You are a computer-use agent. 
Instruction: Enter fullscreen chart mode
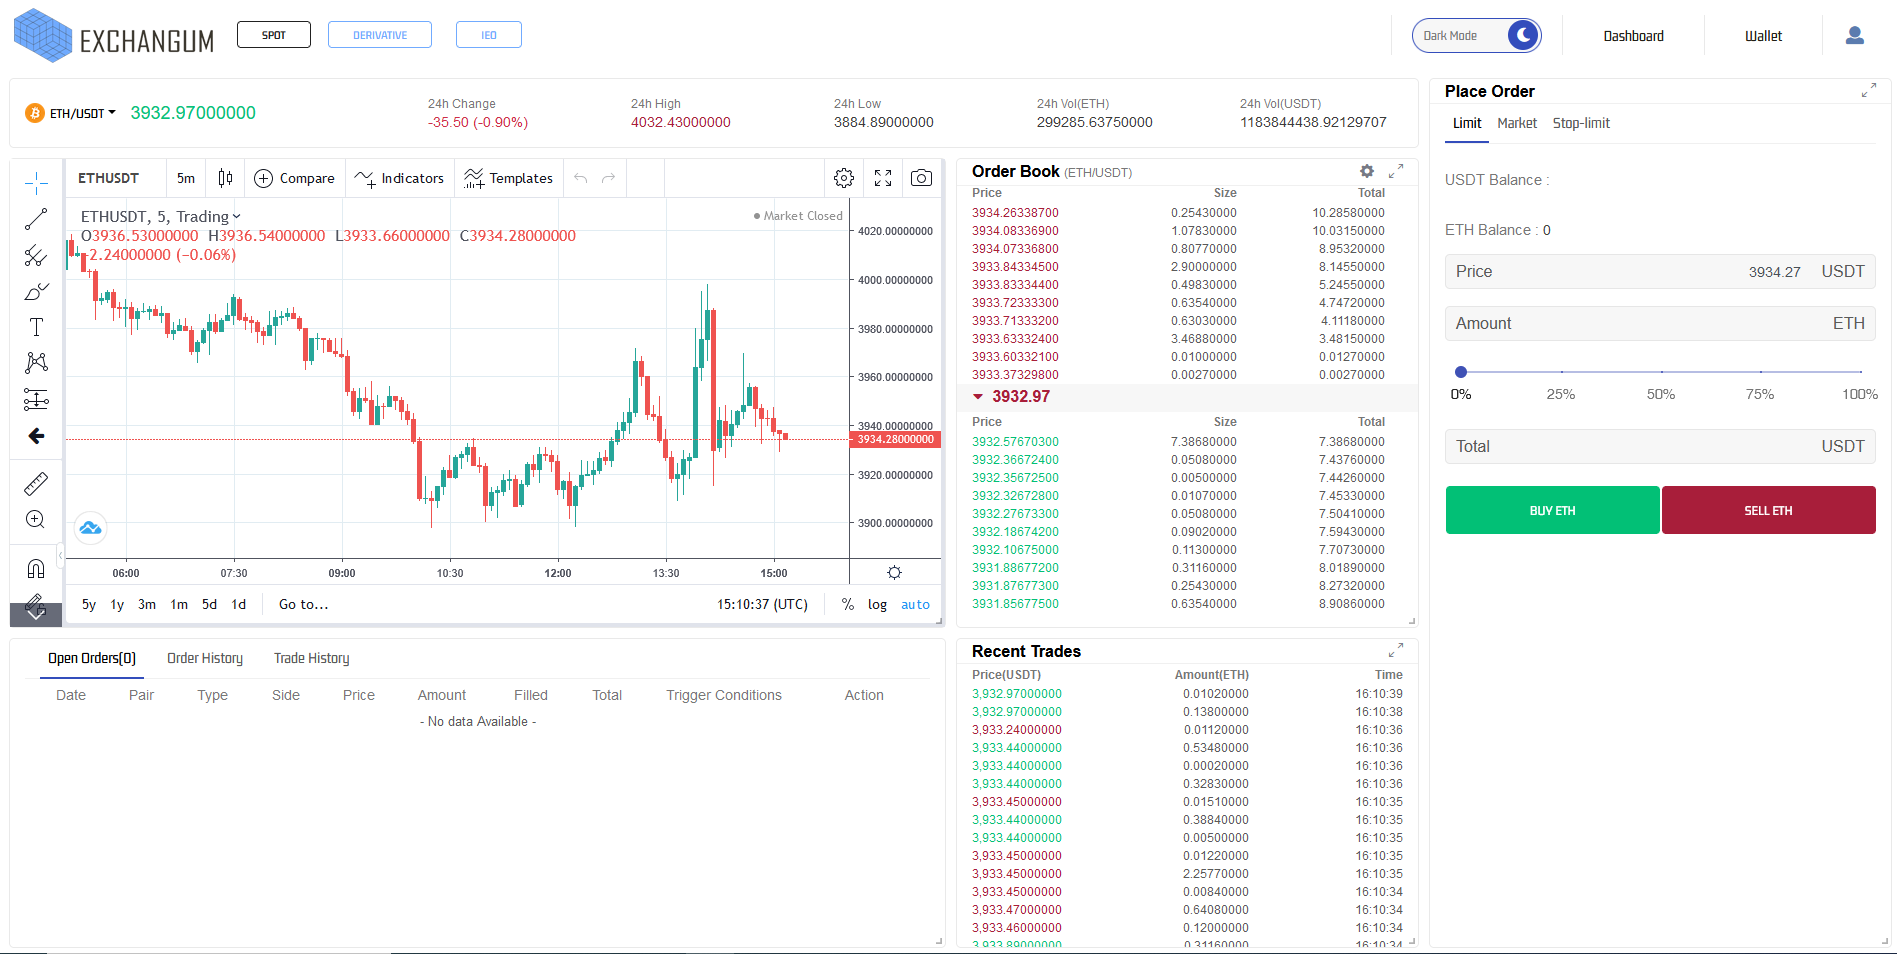[x=883, y=178]
